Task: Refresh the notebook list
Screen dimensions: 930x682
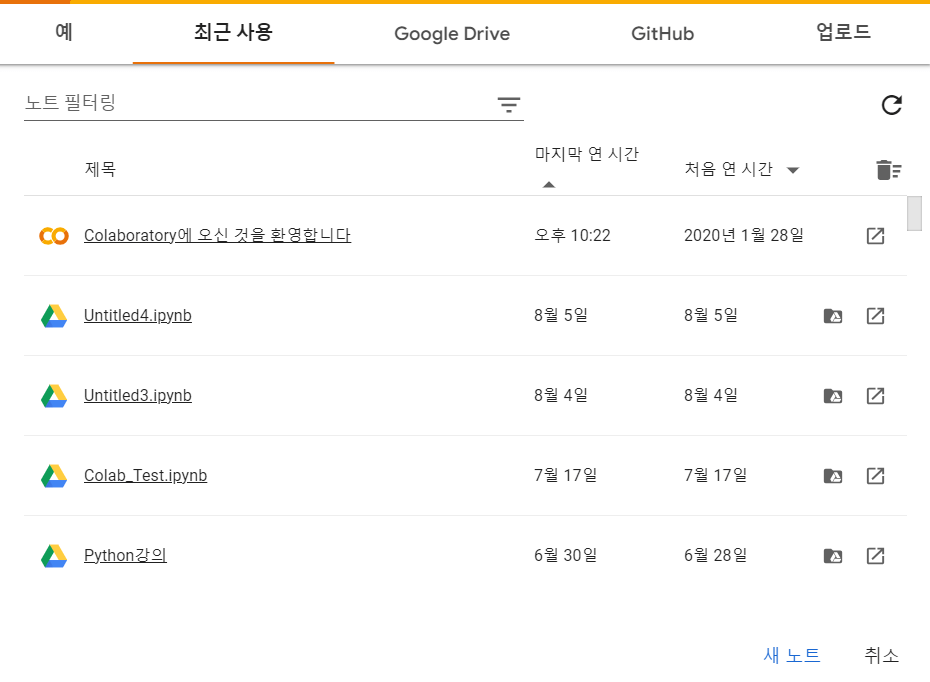Action: [891, 105]
